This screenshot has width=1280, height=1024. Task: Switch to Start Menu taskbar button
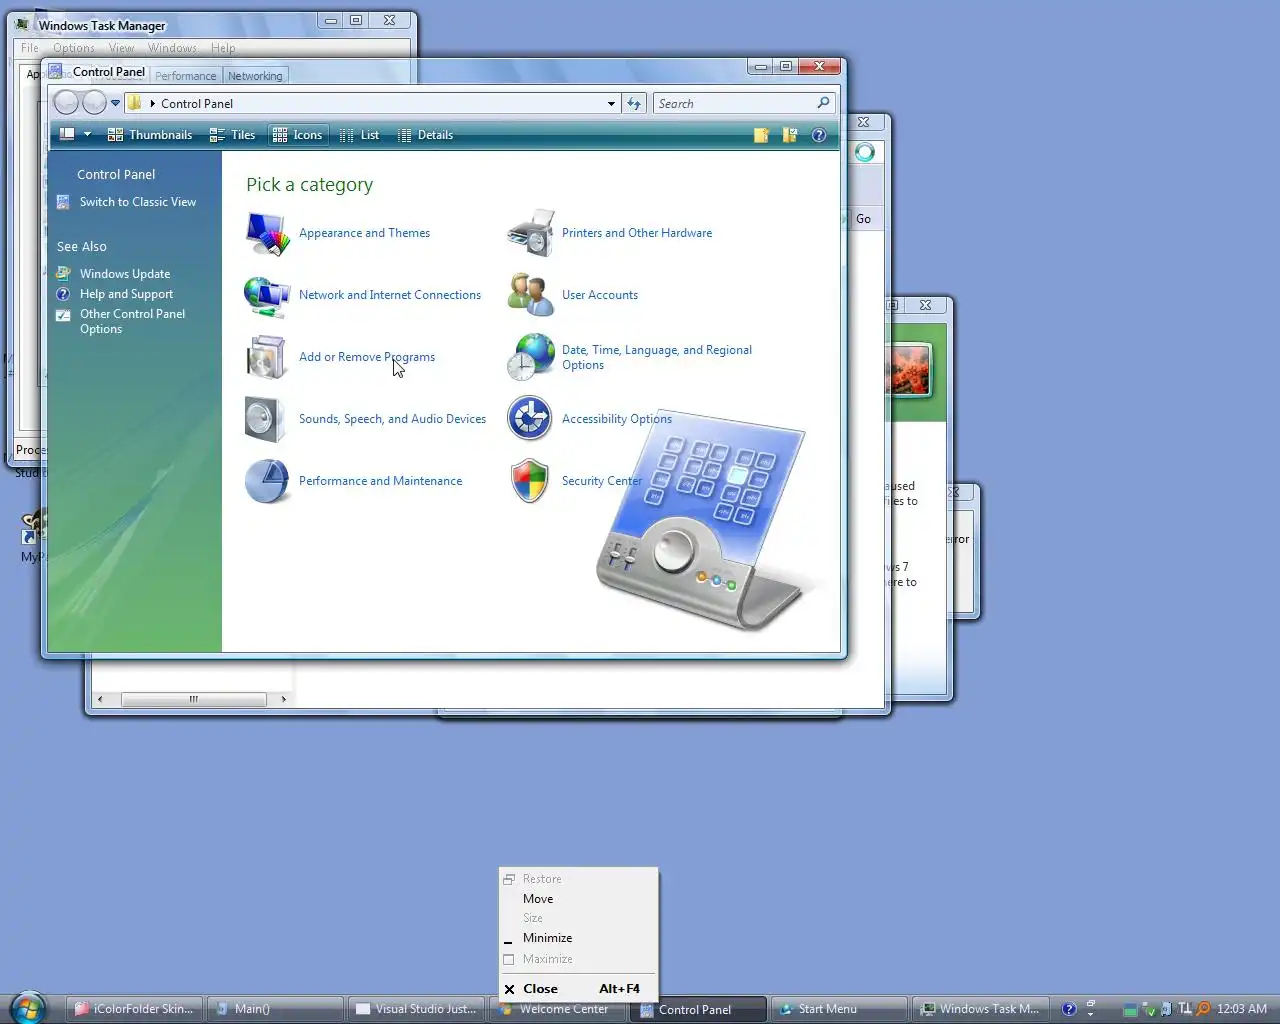coord(840,1009)
